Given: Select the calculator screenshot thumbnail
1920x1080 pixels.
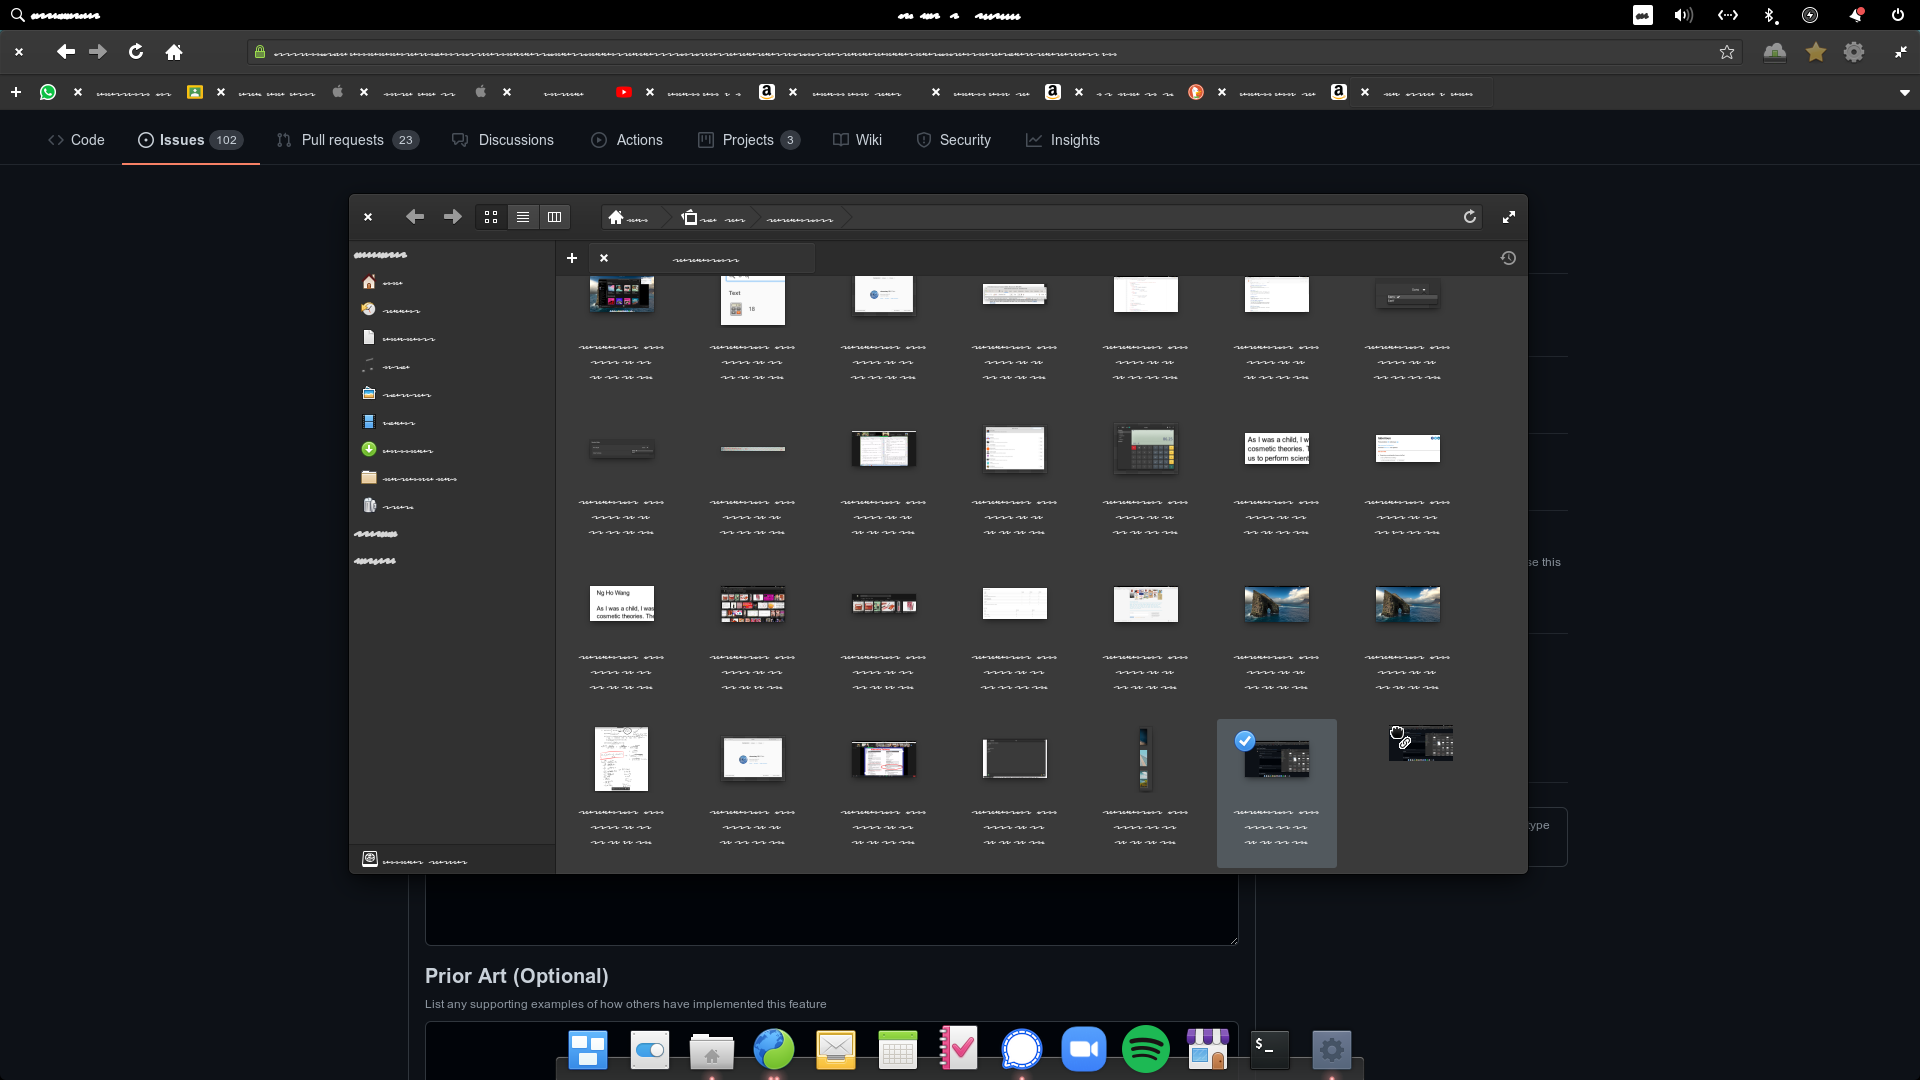Looking at the screenshot, I should 1145,449.
